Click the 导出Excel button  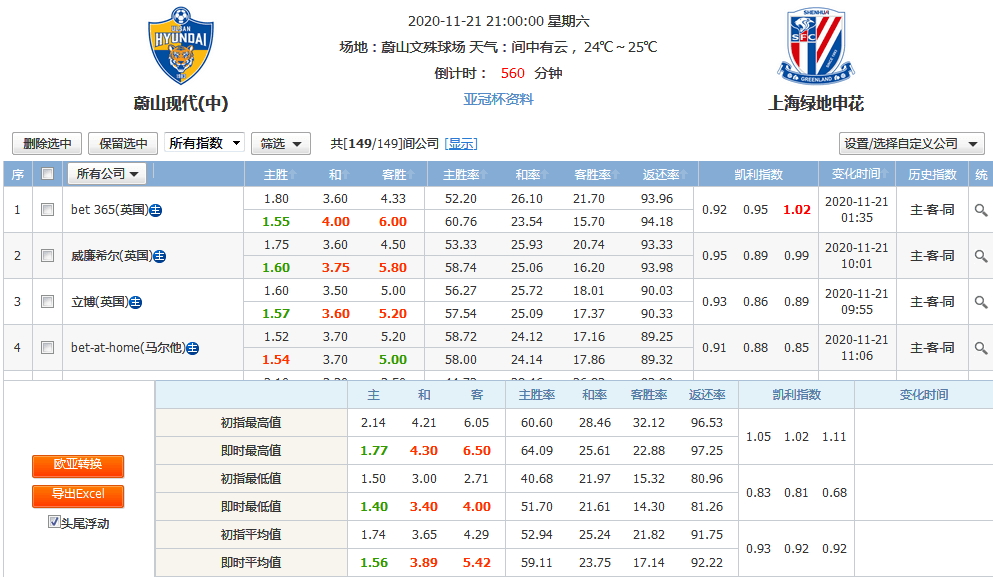point(77,495)
